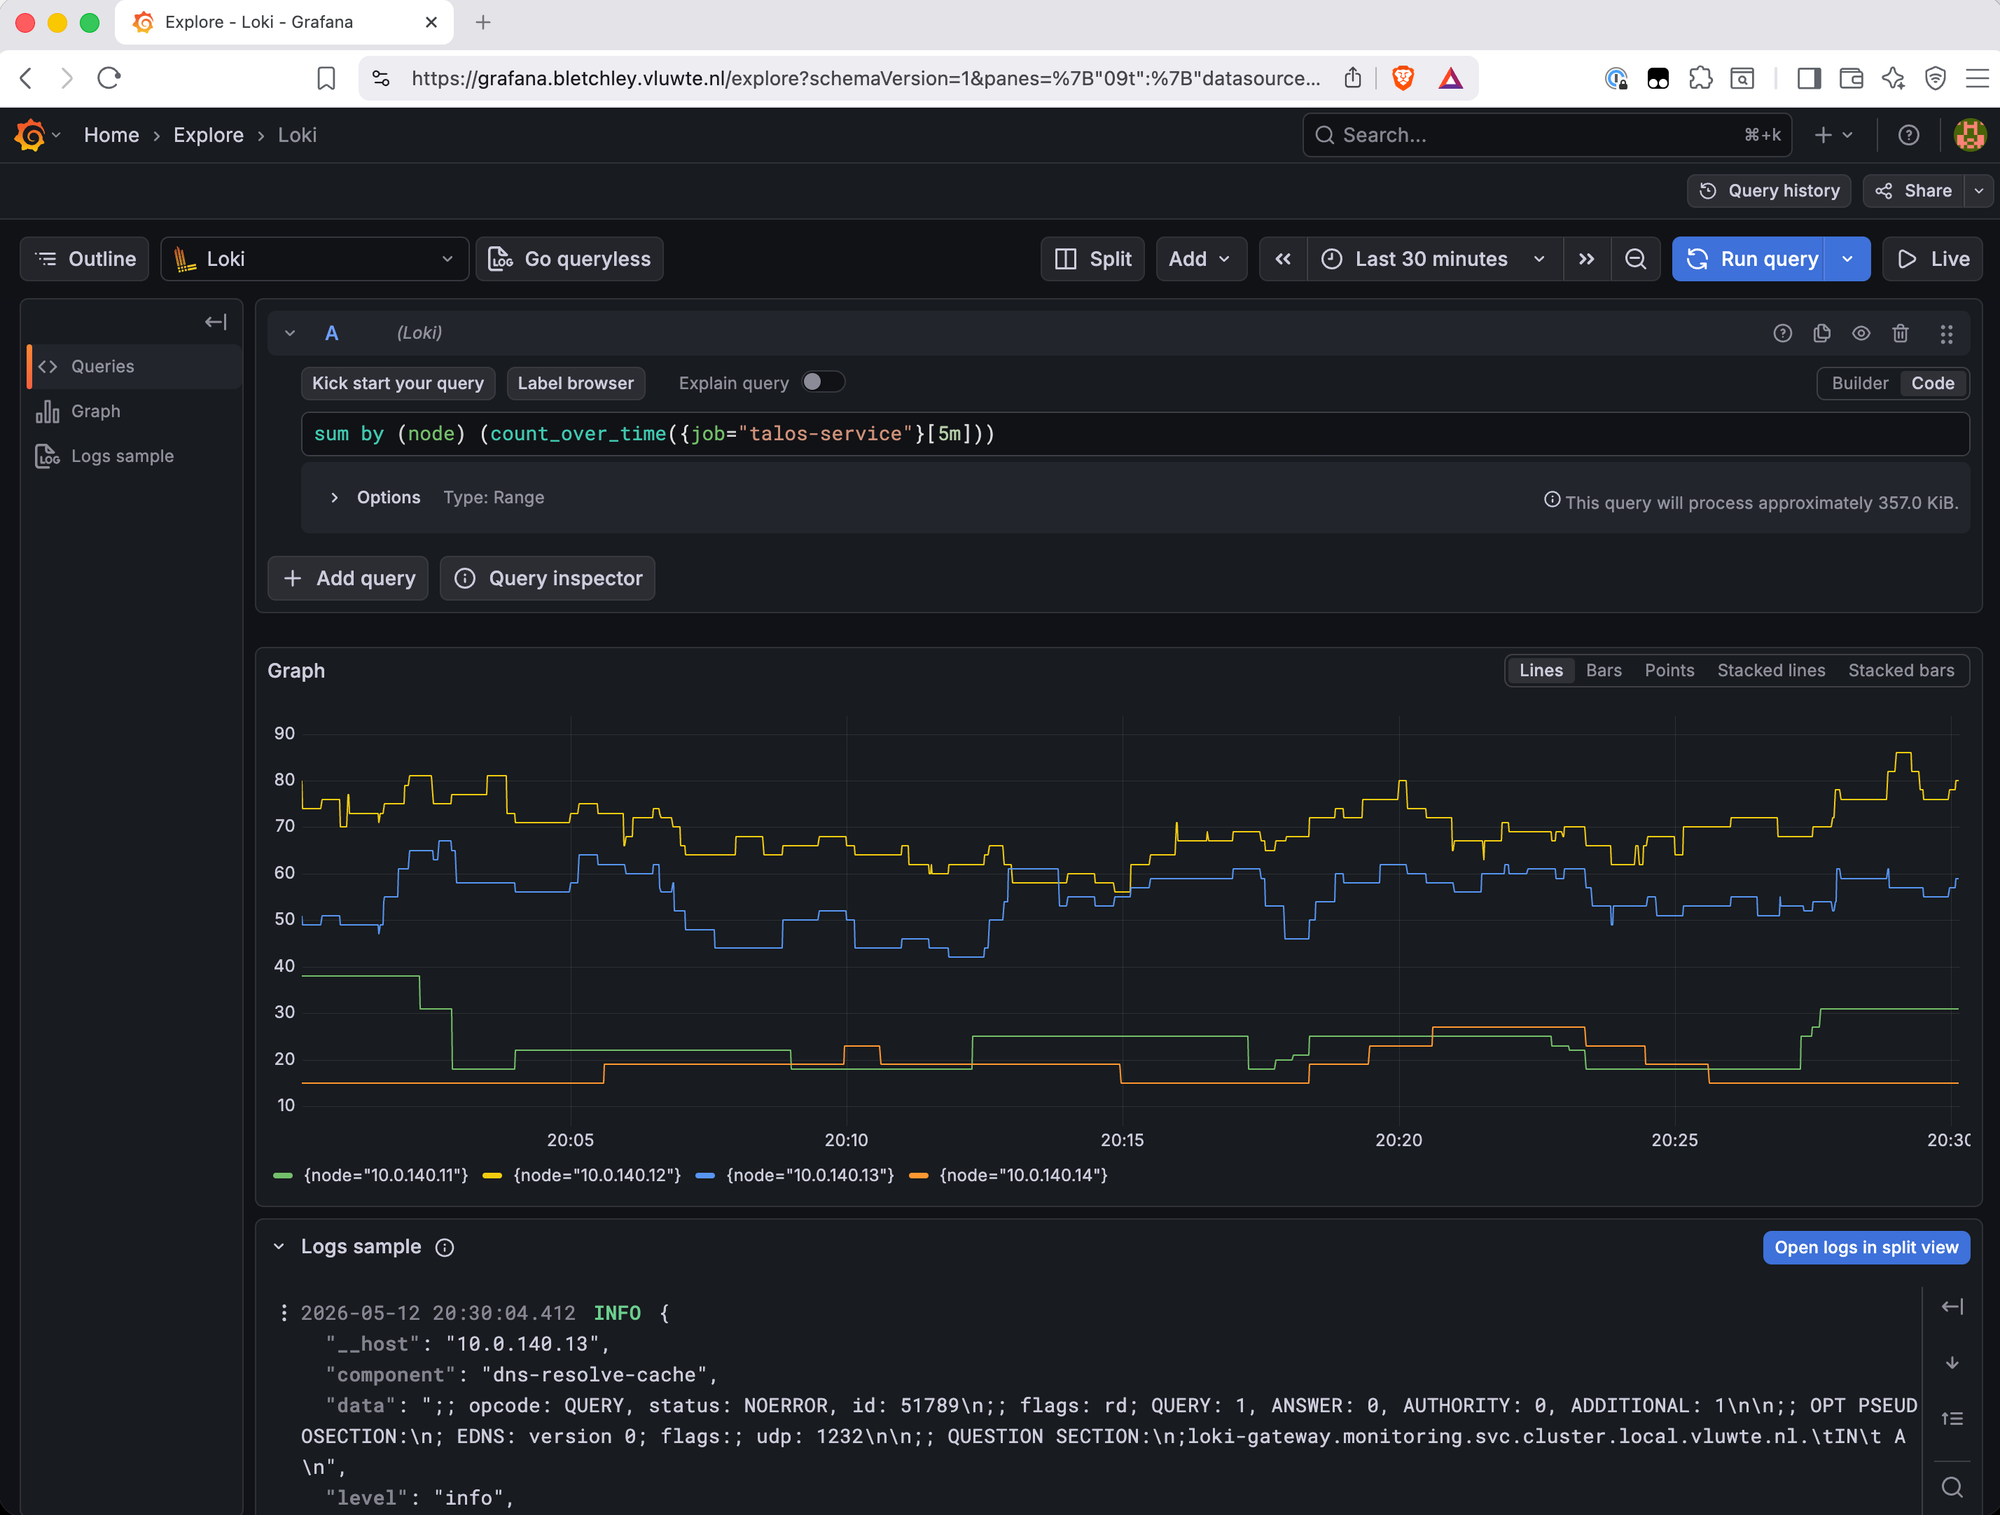The height and width of the screenshot is (1515, 2000).
Task: Click Add query button
Action: [x=348, y=578]
